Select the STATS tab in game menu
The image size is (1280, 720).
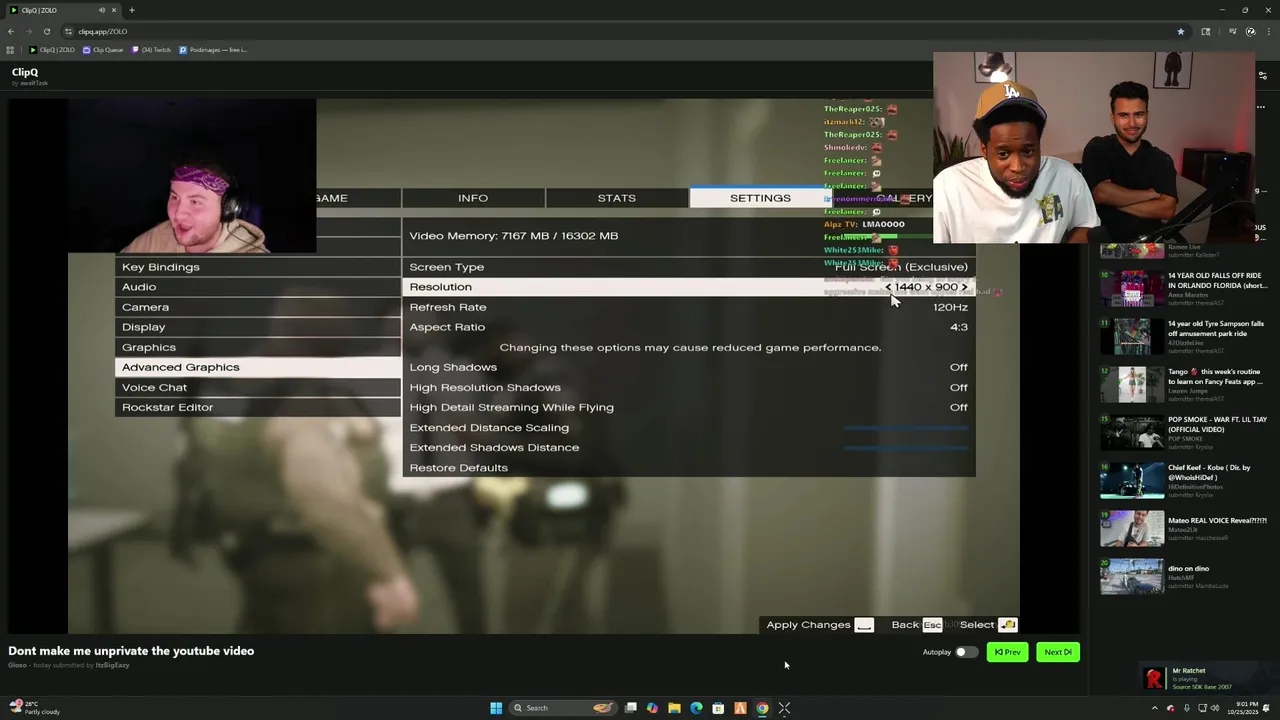617,198
